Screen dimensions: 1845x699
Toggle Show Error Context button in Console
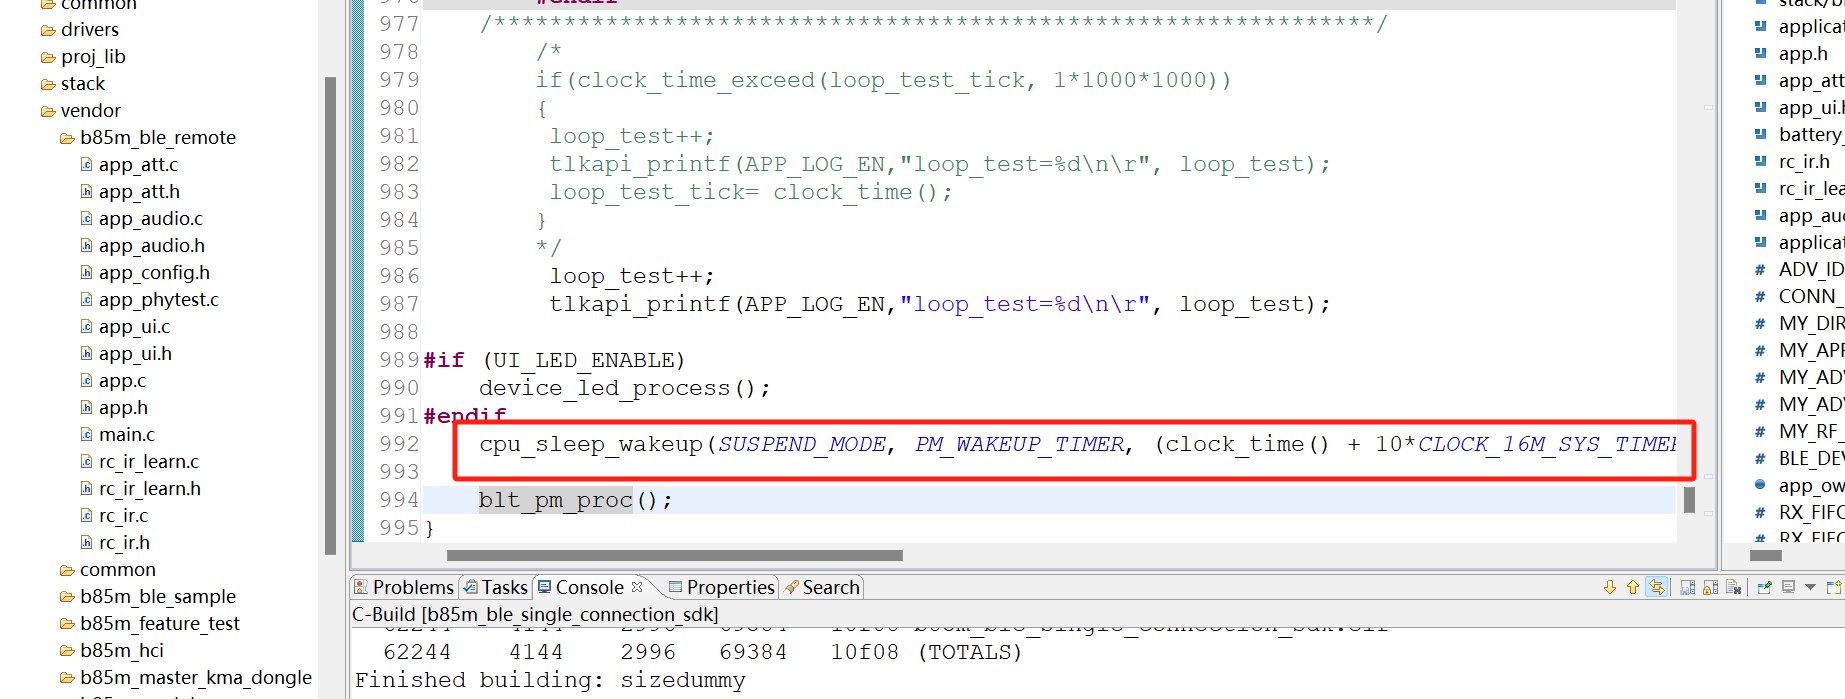tap(1657, 588)
